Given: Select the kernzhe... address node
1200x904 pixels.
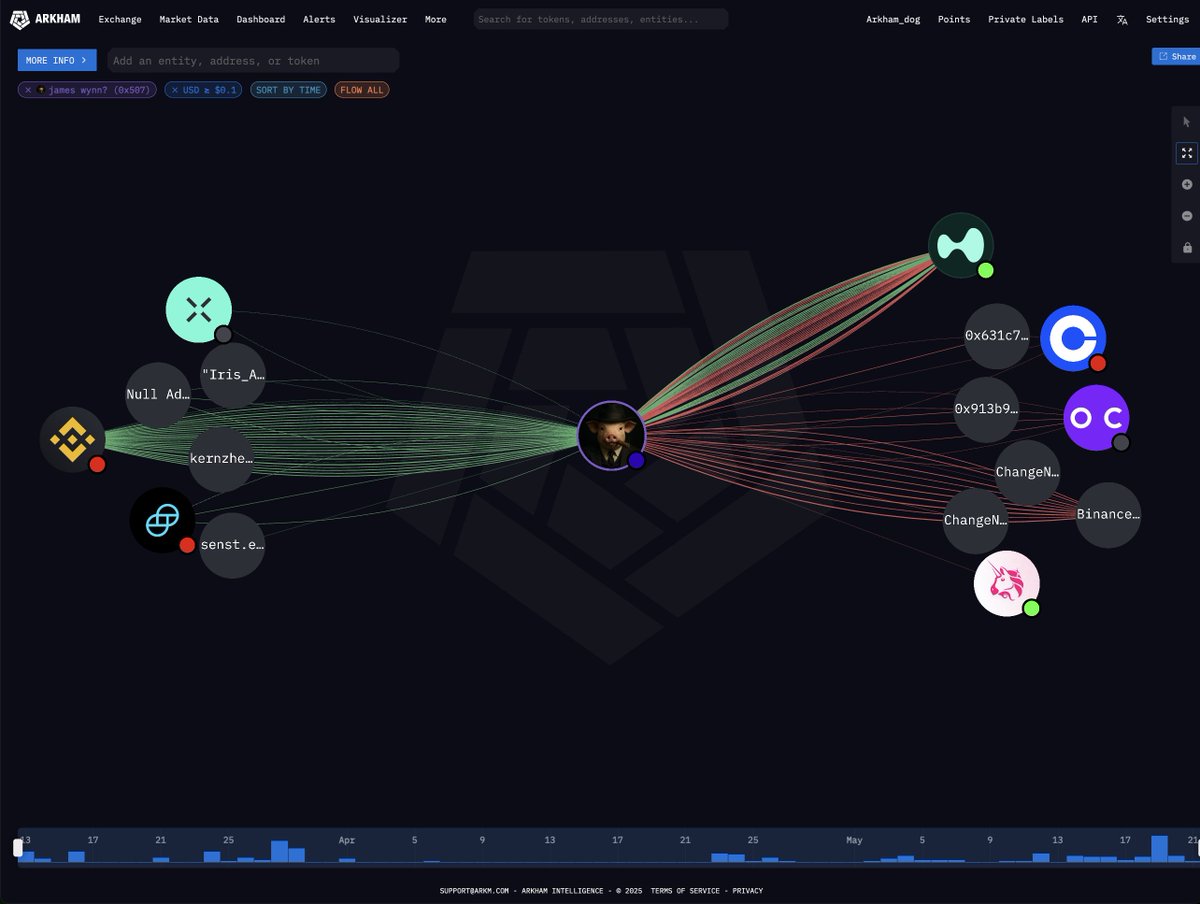Looking at the screenshot, I should click(221, 459).
